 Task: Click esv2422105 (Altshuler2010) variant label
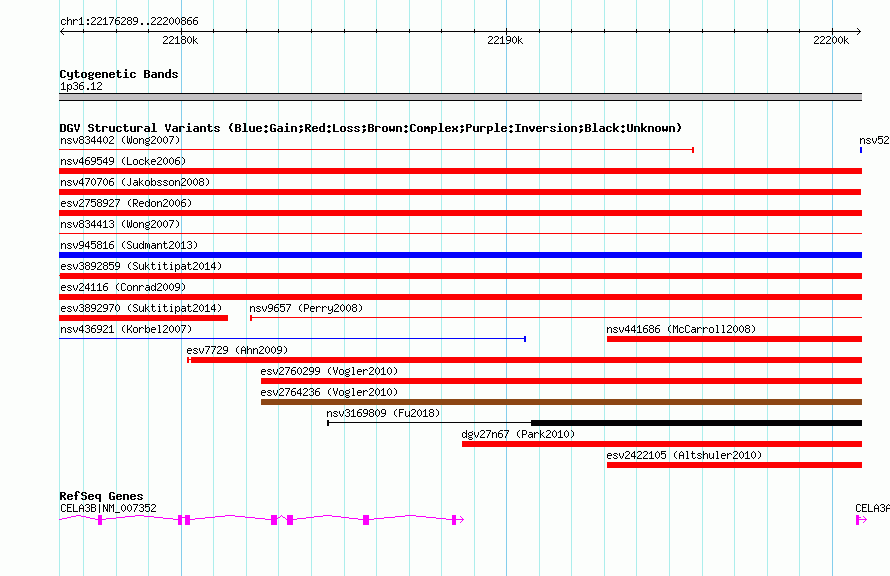684,455
